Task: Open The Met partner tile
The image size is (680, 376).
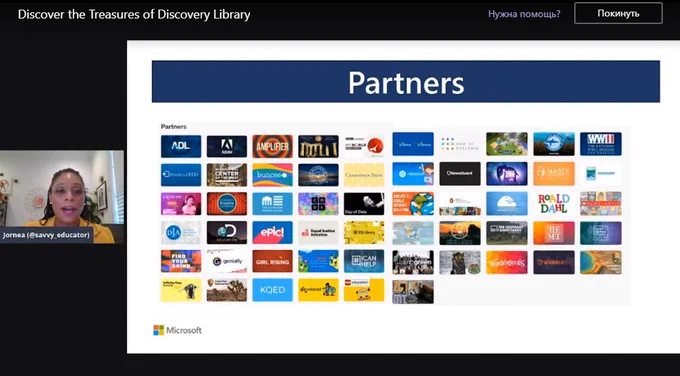Action: pos(554,233)
